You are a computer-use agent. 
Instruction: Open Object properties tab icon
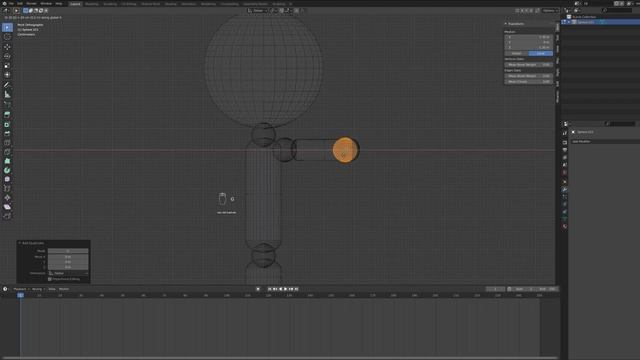tap(565, 182)
